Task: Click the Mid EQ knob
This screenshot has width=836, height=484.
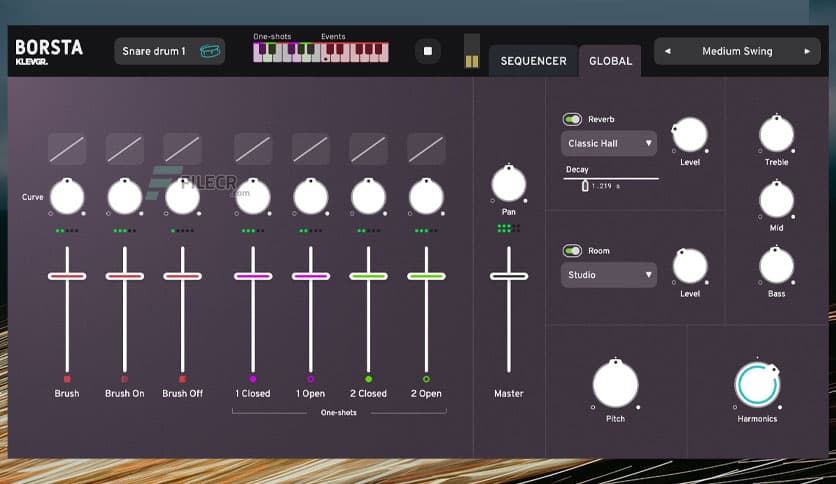Action: [776, 200]
